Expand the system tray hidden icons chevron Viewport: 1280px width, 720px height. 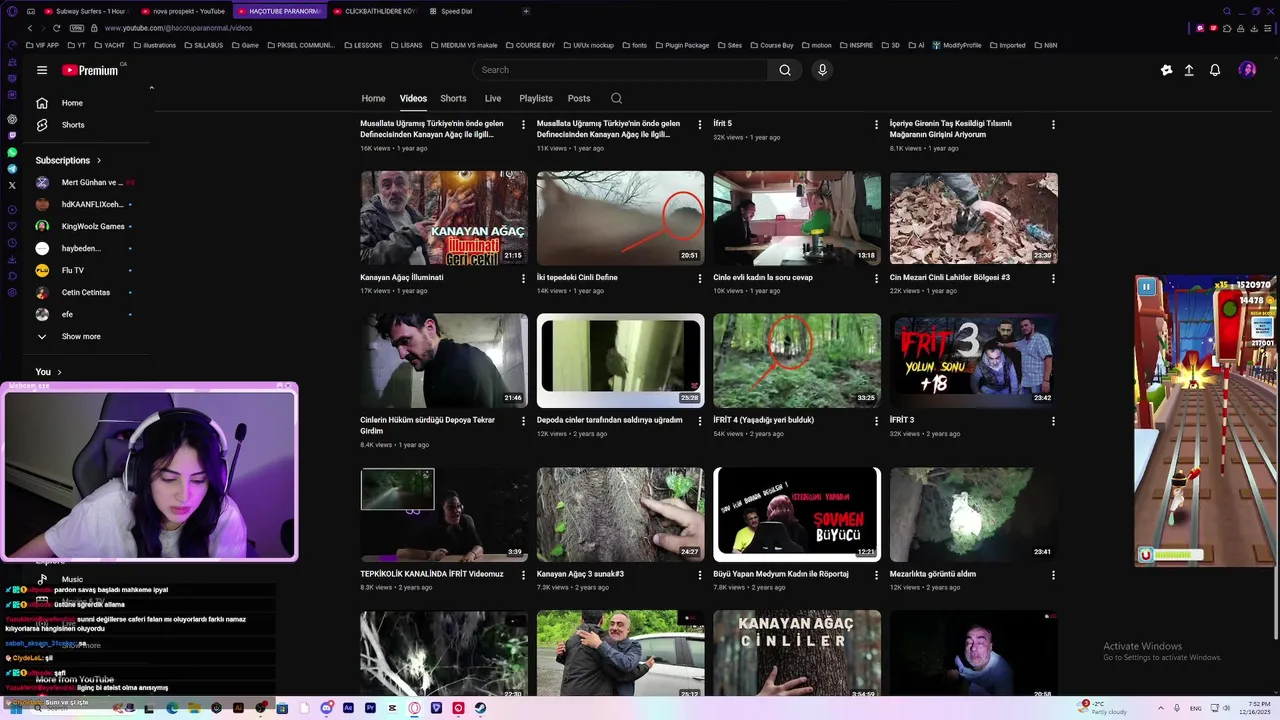pyautogui.click(x=1160, y=708)
